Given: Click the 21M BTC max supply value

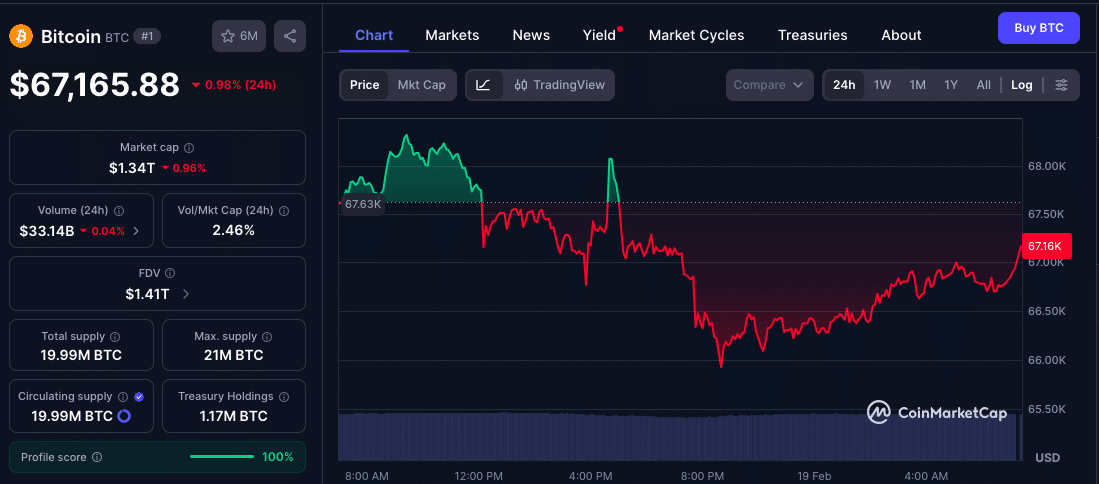Looking at the screenshot, I should point(233,355).
